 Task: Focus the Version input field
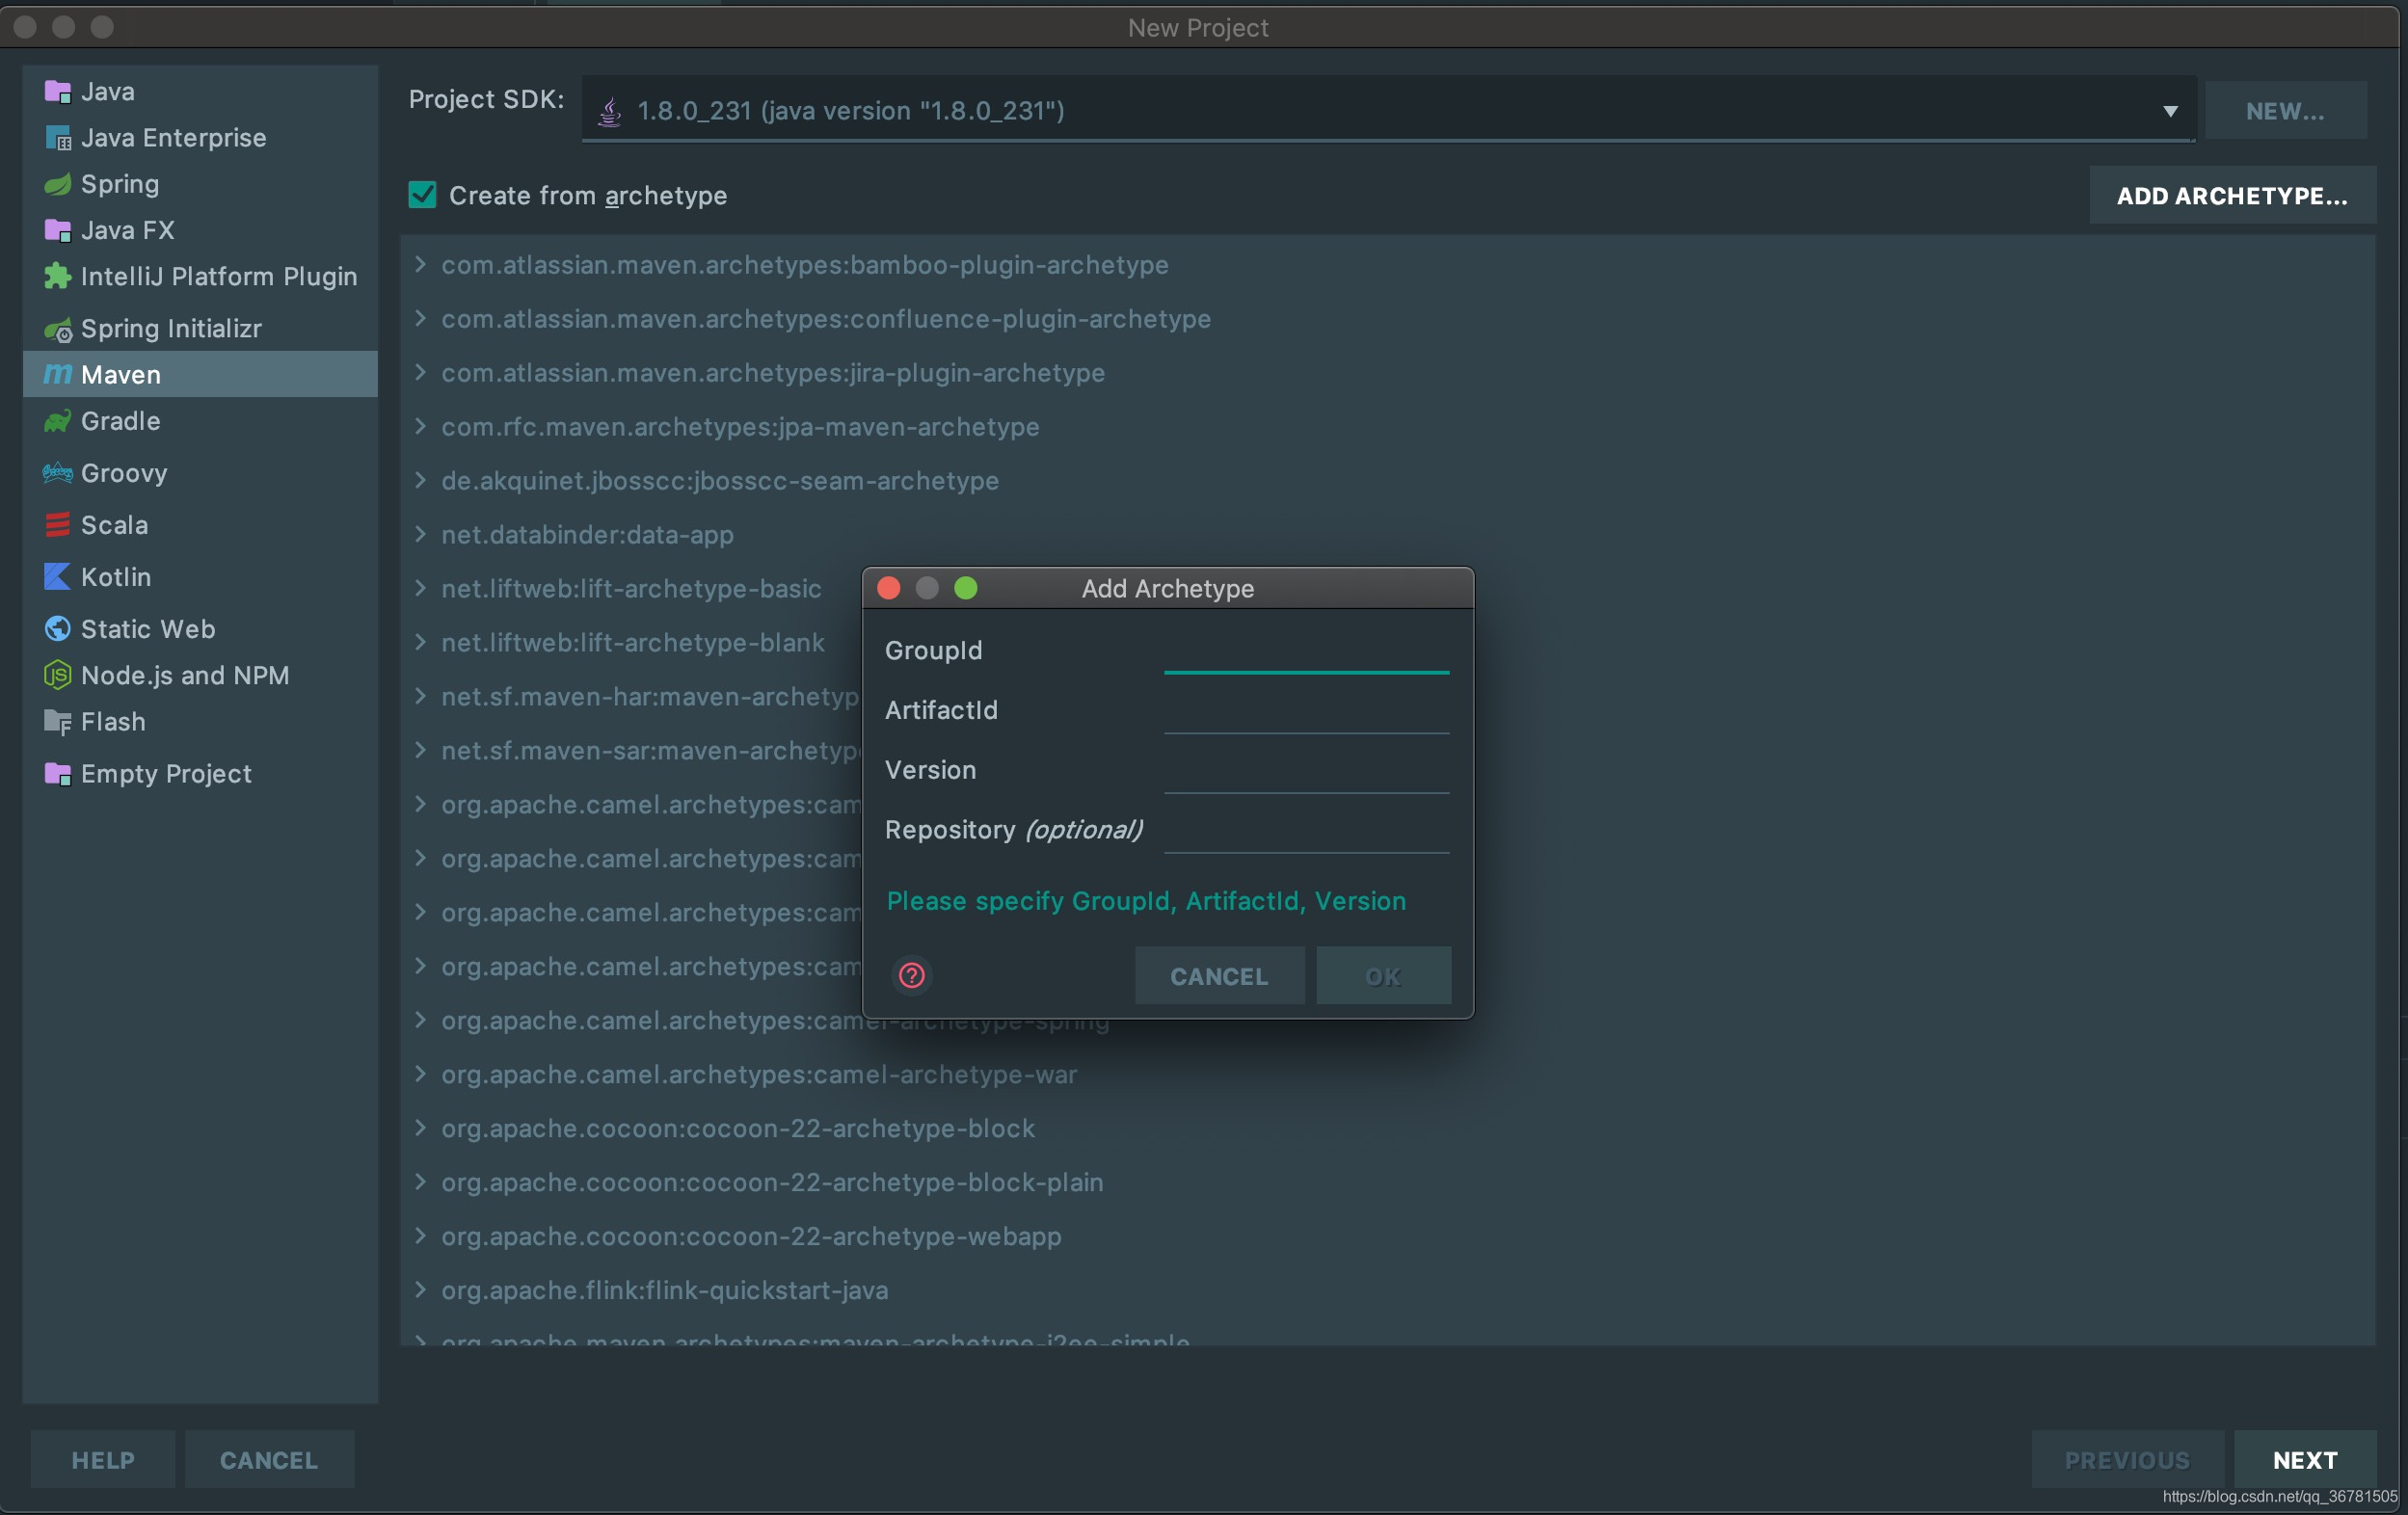pos(1306,771)
